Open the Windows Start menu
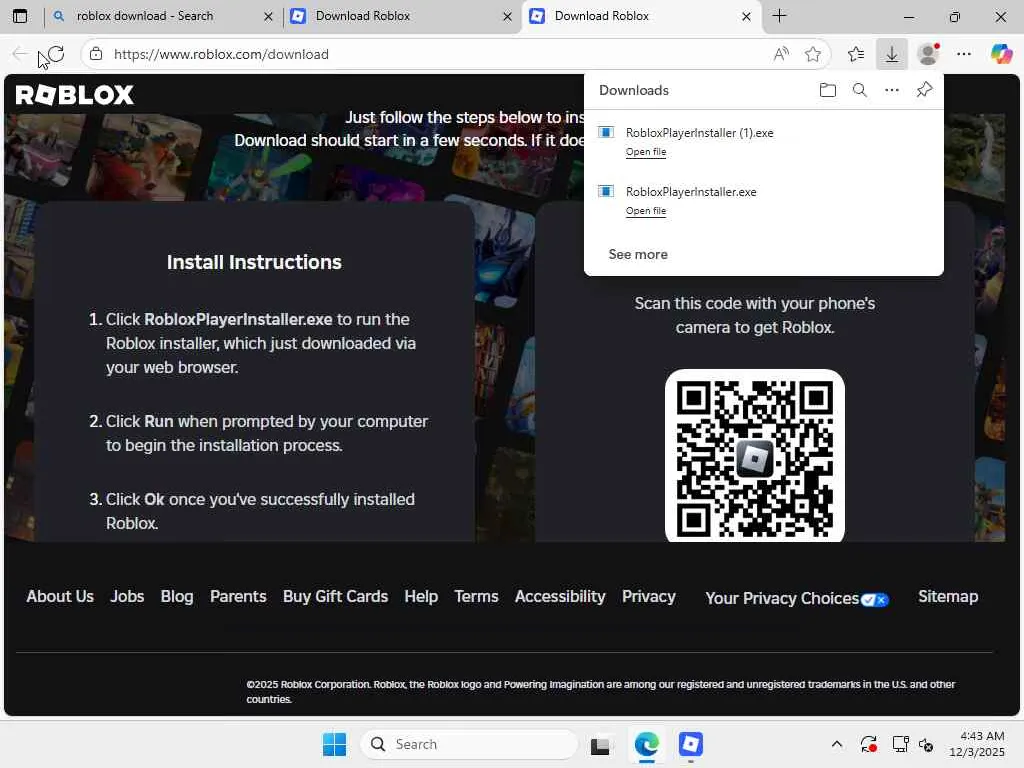 pyautogui.click(x=334, y=744)
